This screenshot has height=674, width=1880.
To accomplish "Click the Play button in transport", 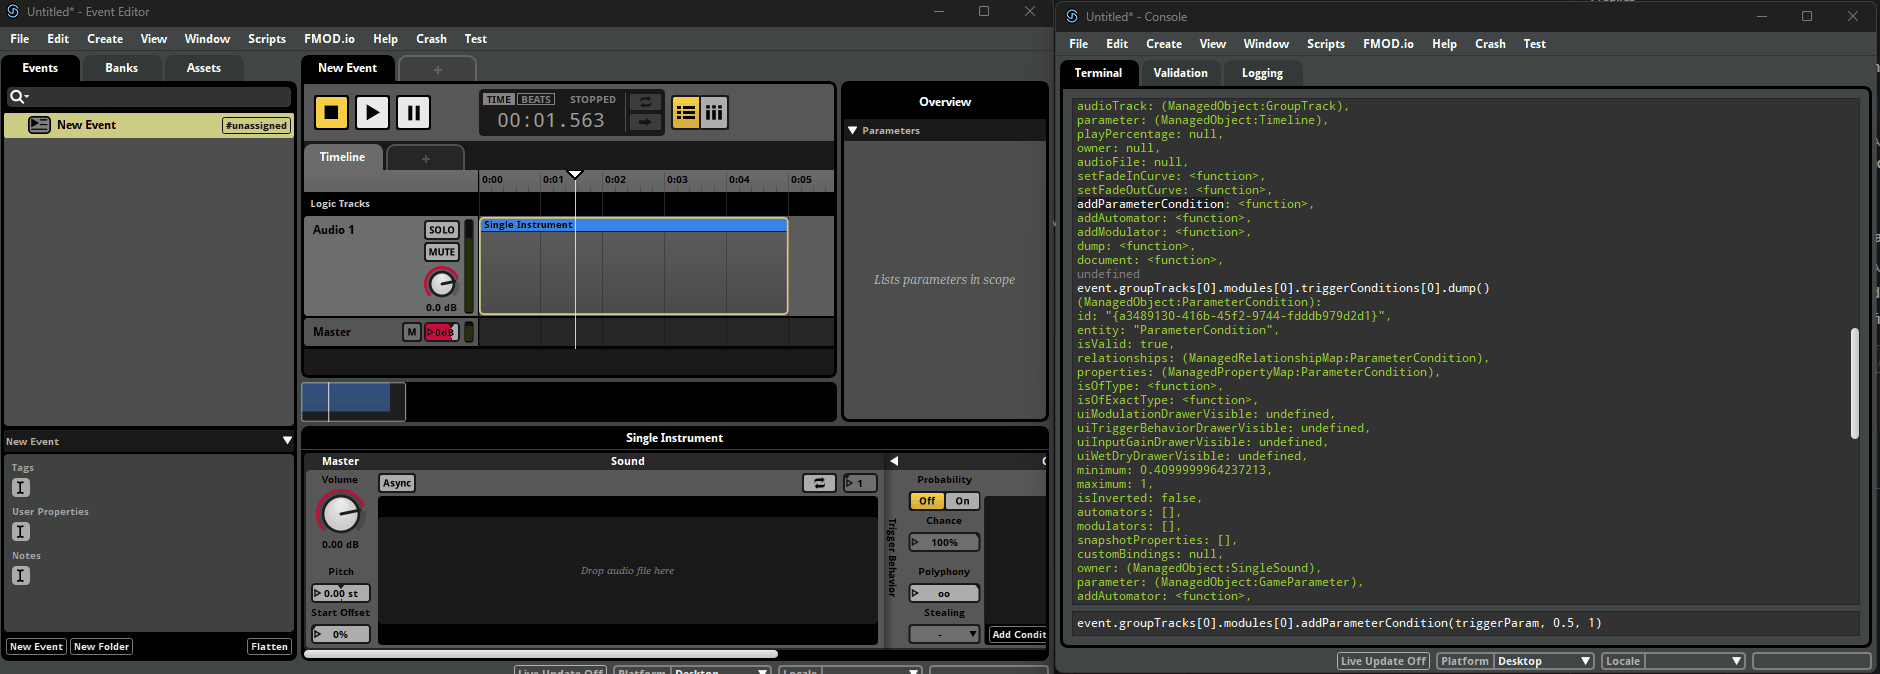I will (372, 112).
